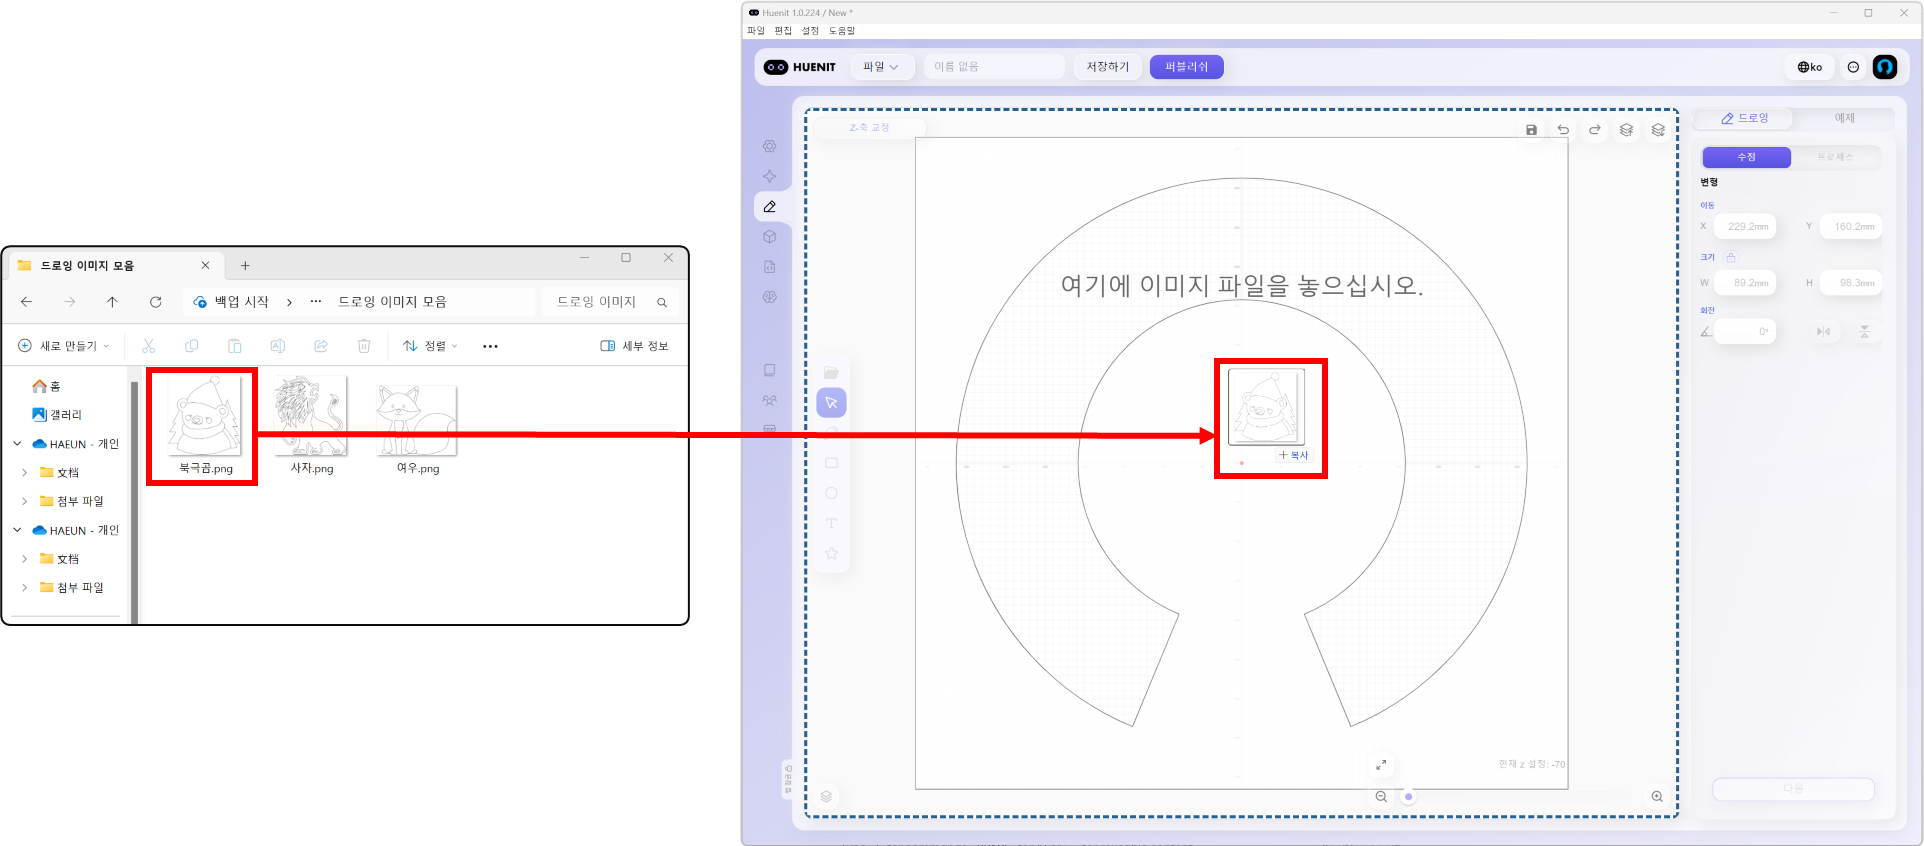The width and height of the screenshot is (1924, 846).
Task: Pick the star shape tool
Action: pyautogui.click(x=831, y=553)
